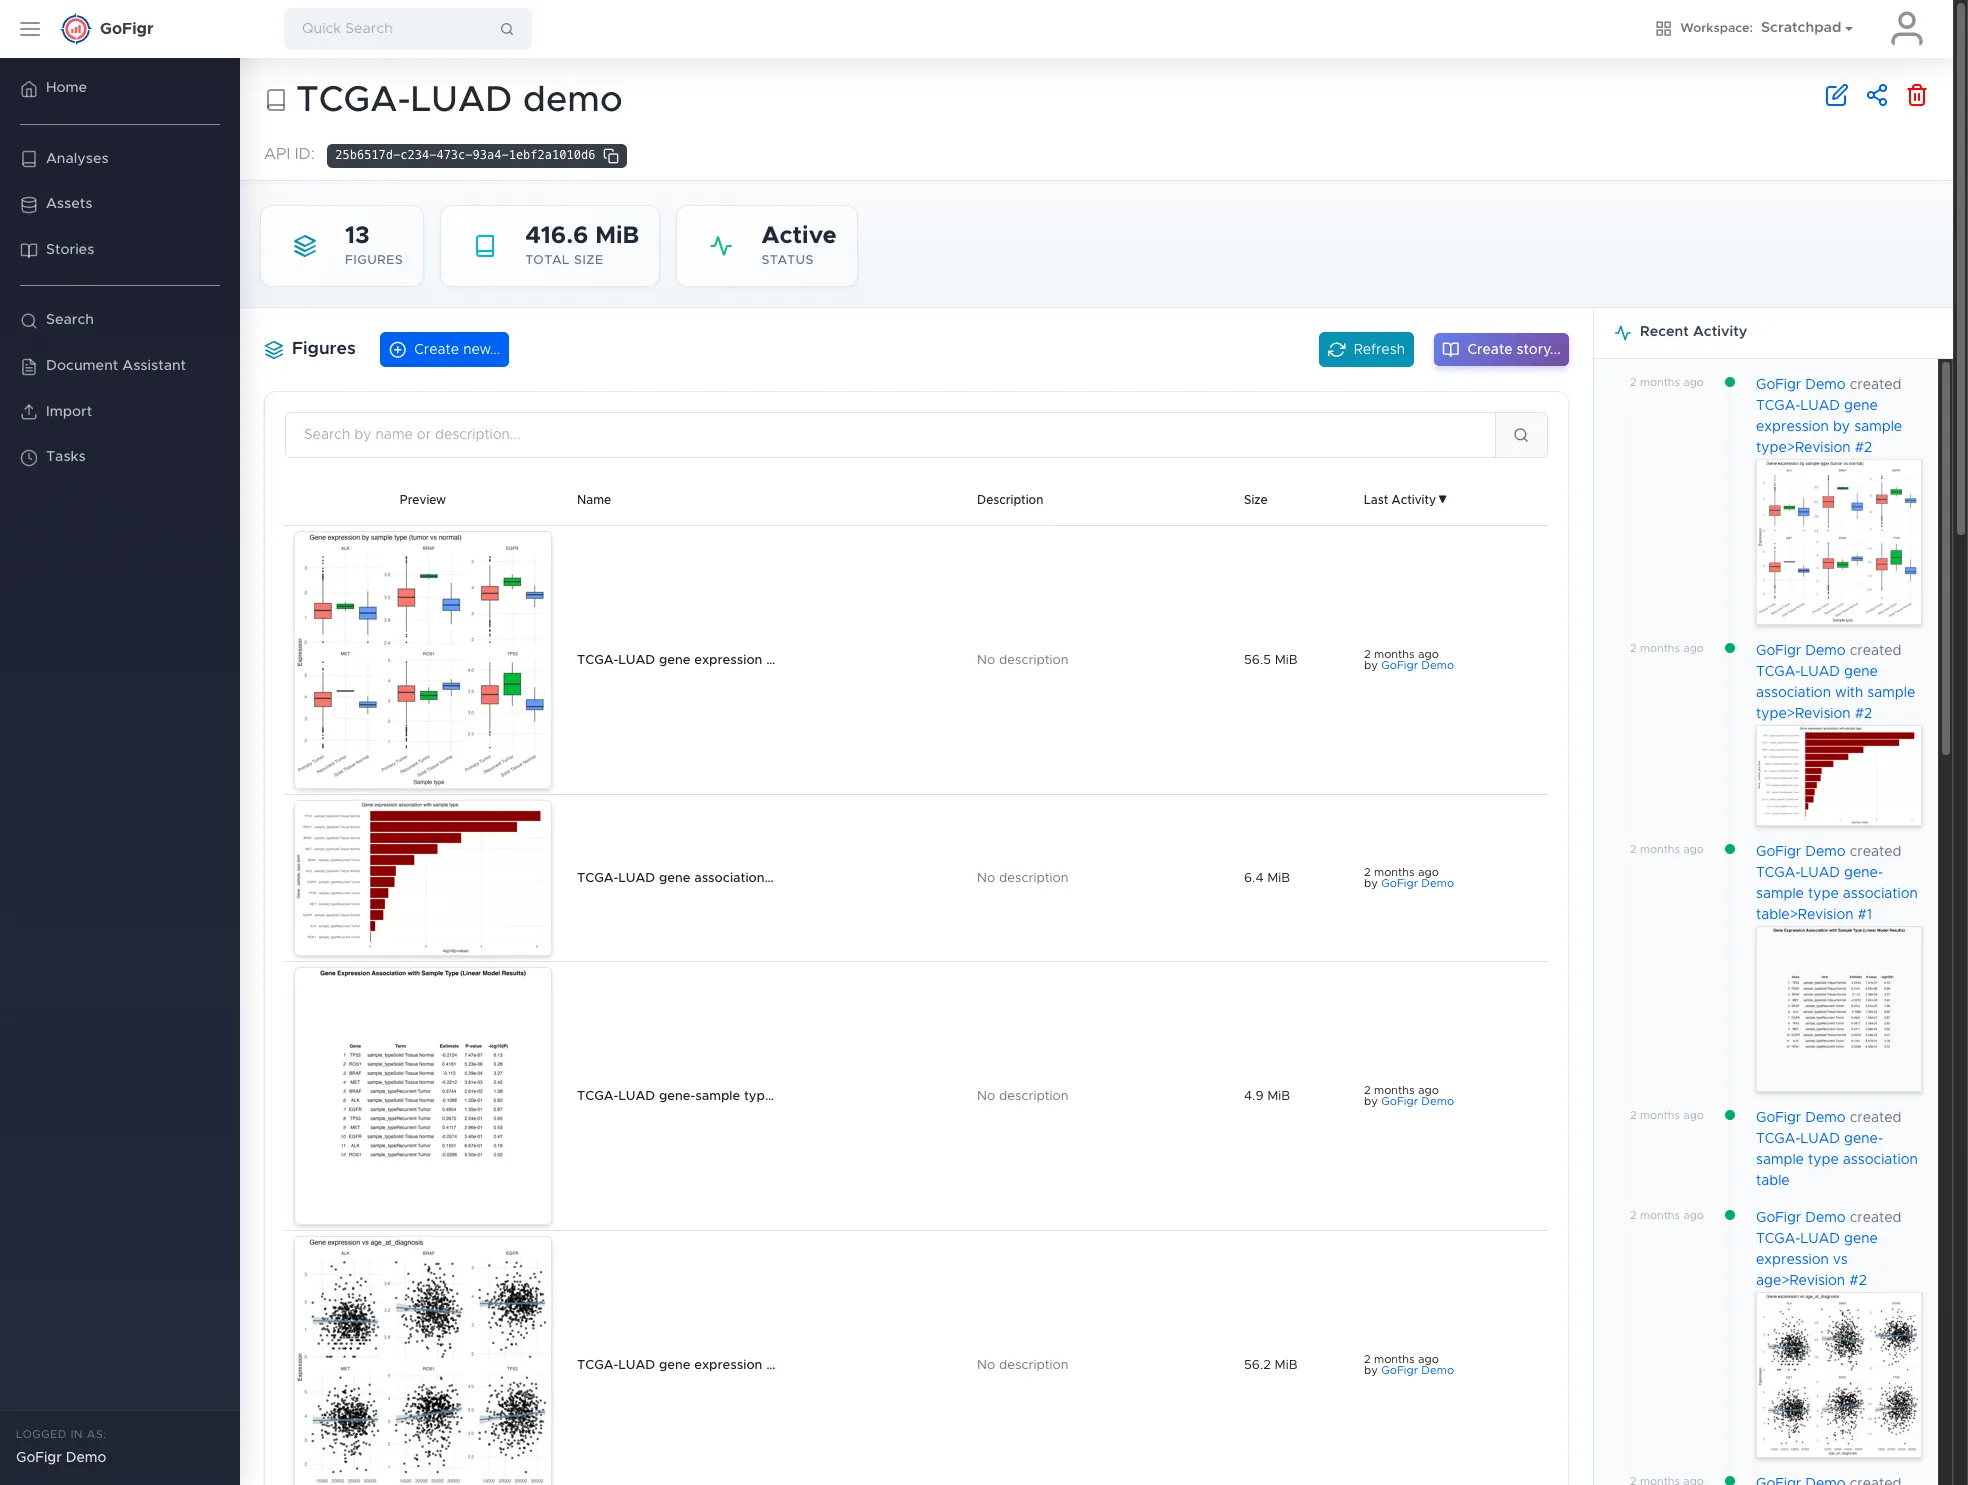Click the GoFigr logo icon
Image resolution: width=1968 pixels, height=1485 pixels.
[x=76, y=29]
